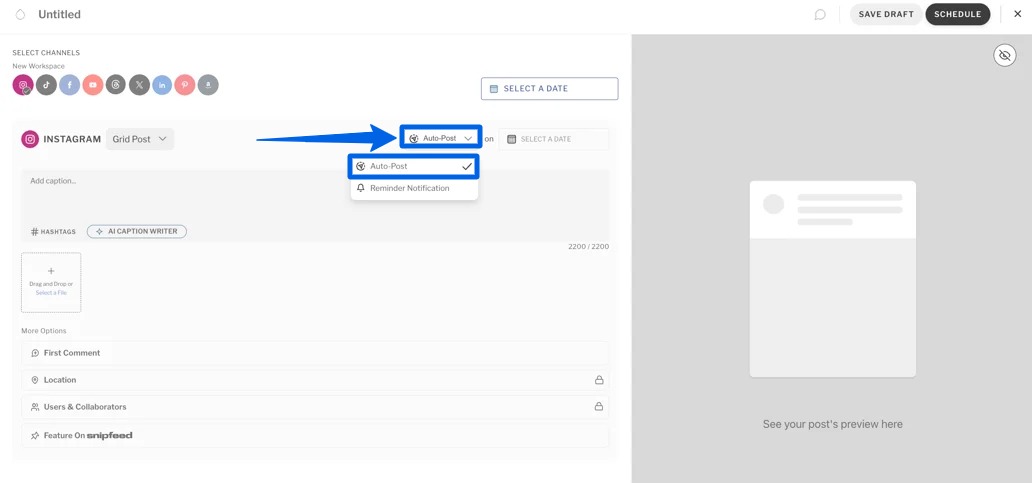Click the New Workspace label

point(38,66)
